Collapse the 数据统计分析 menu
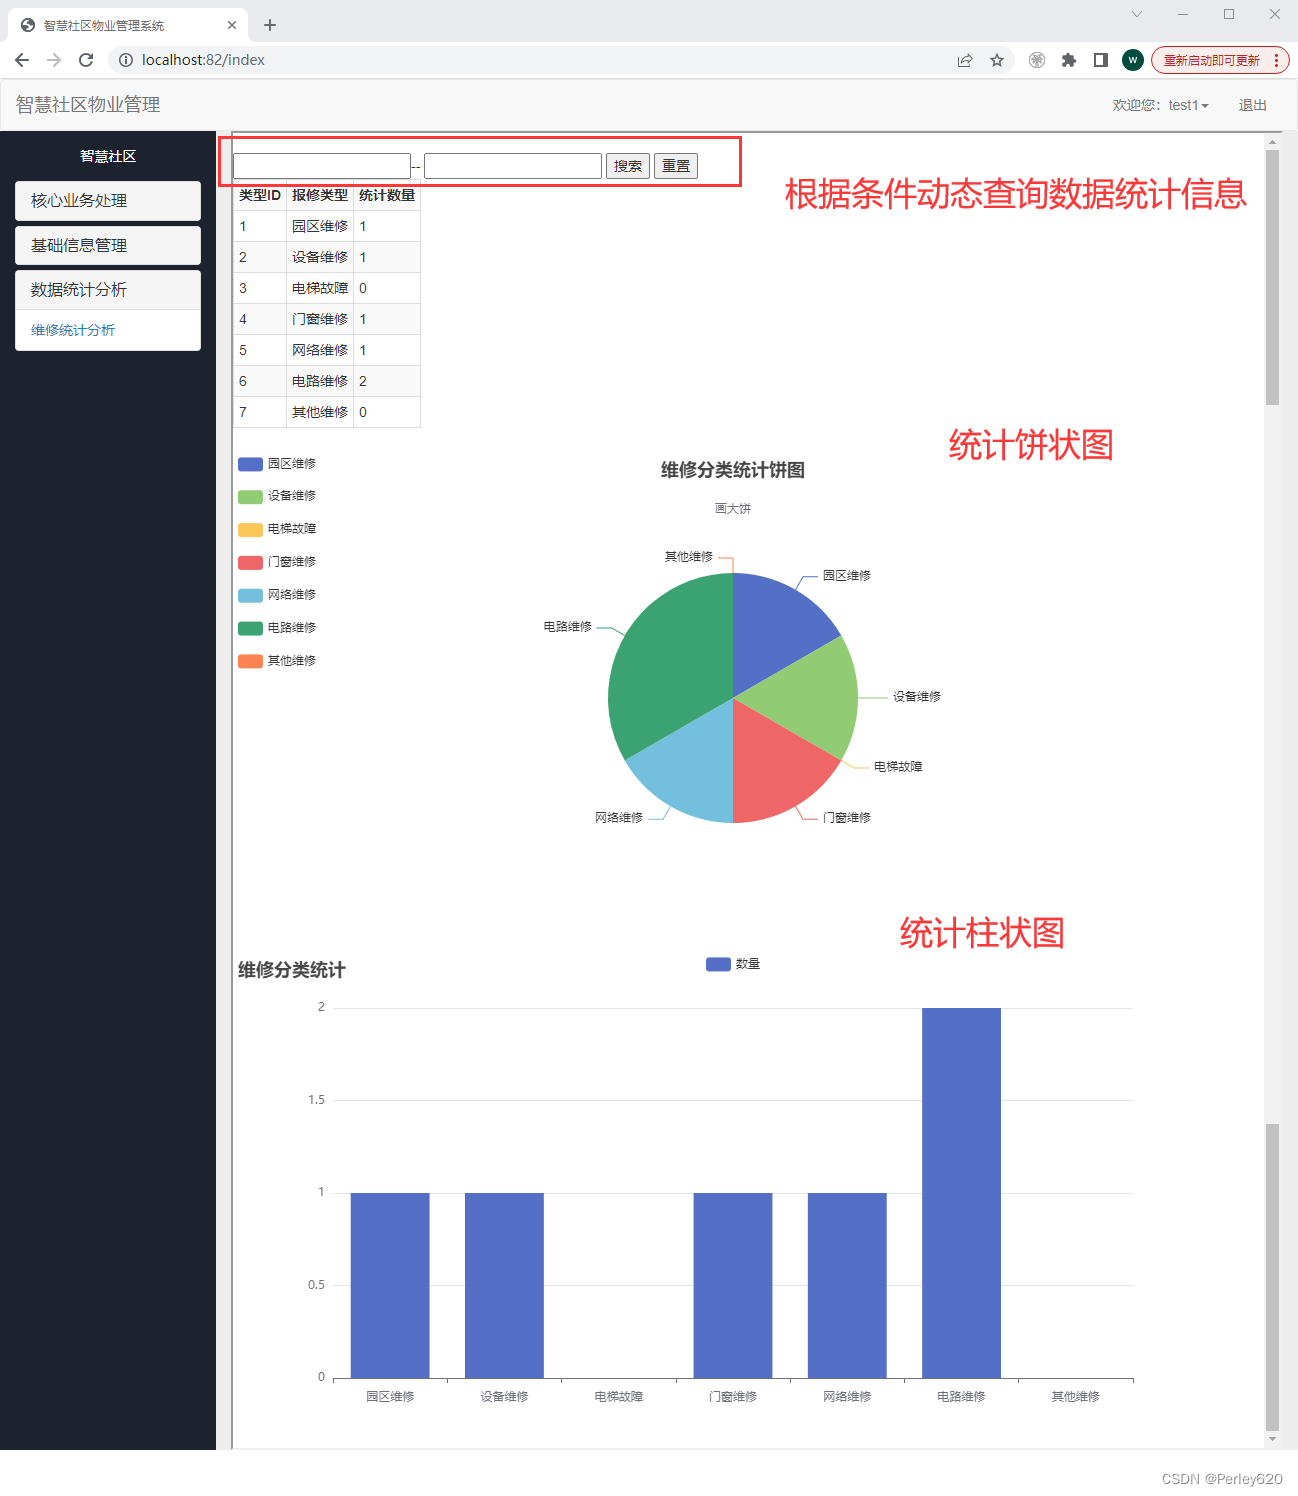Viewport: 1298px width, 1496px height. (x=108, y=290)
